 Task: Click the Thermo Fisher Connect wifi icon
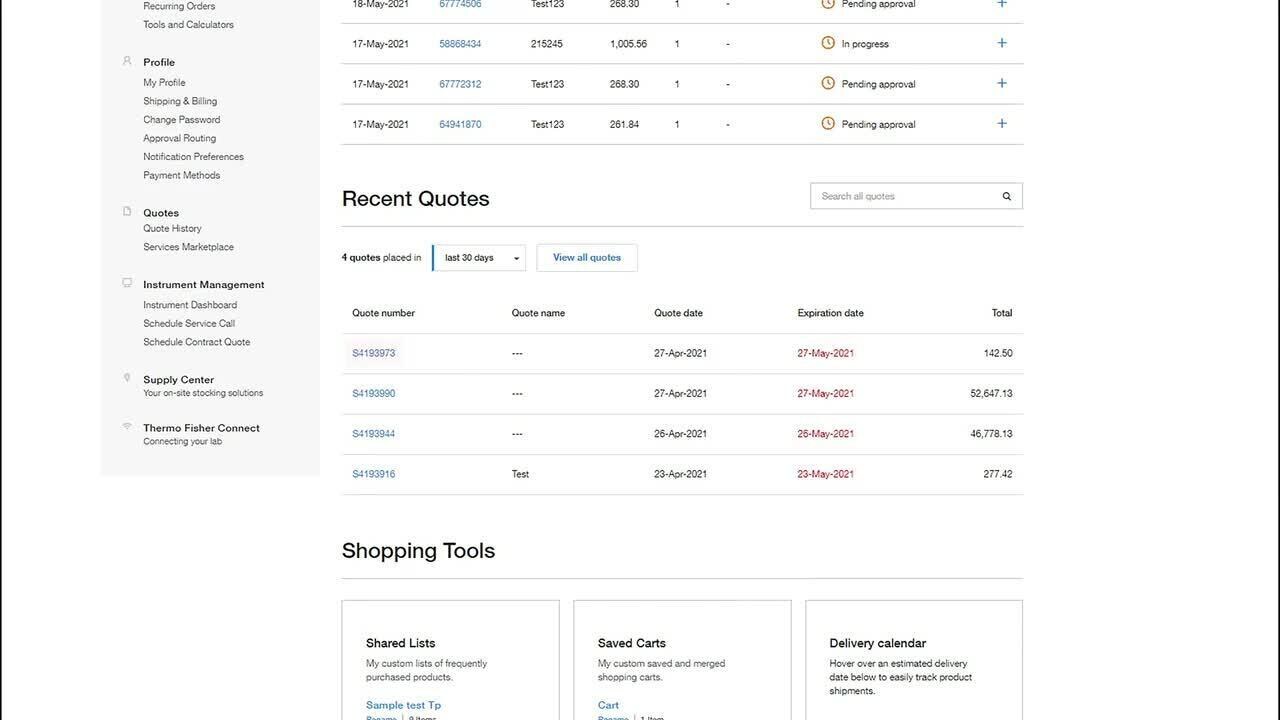pos(127,427)
